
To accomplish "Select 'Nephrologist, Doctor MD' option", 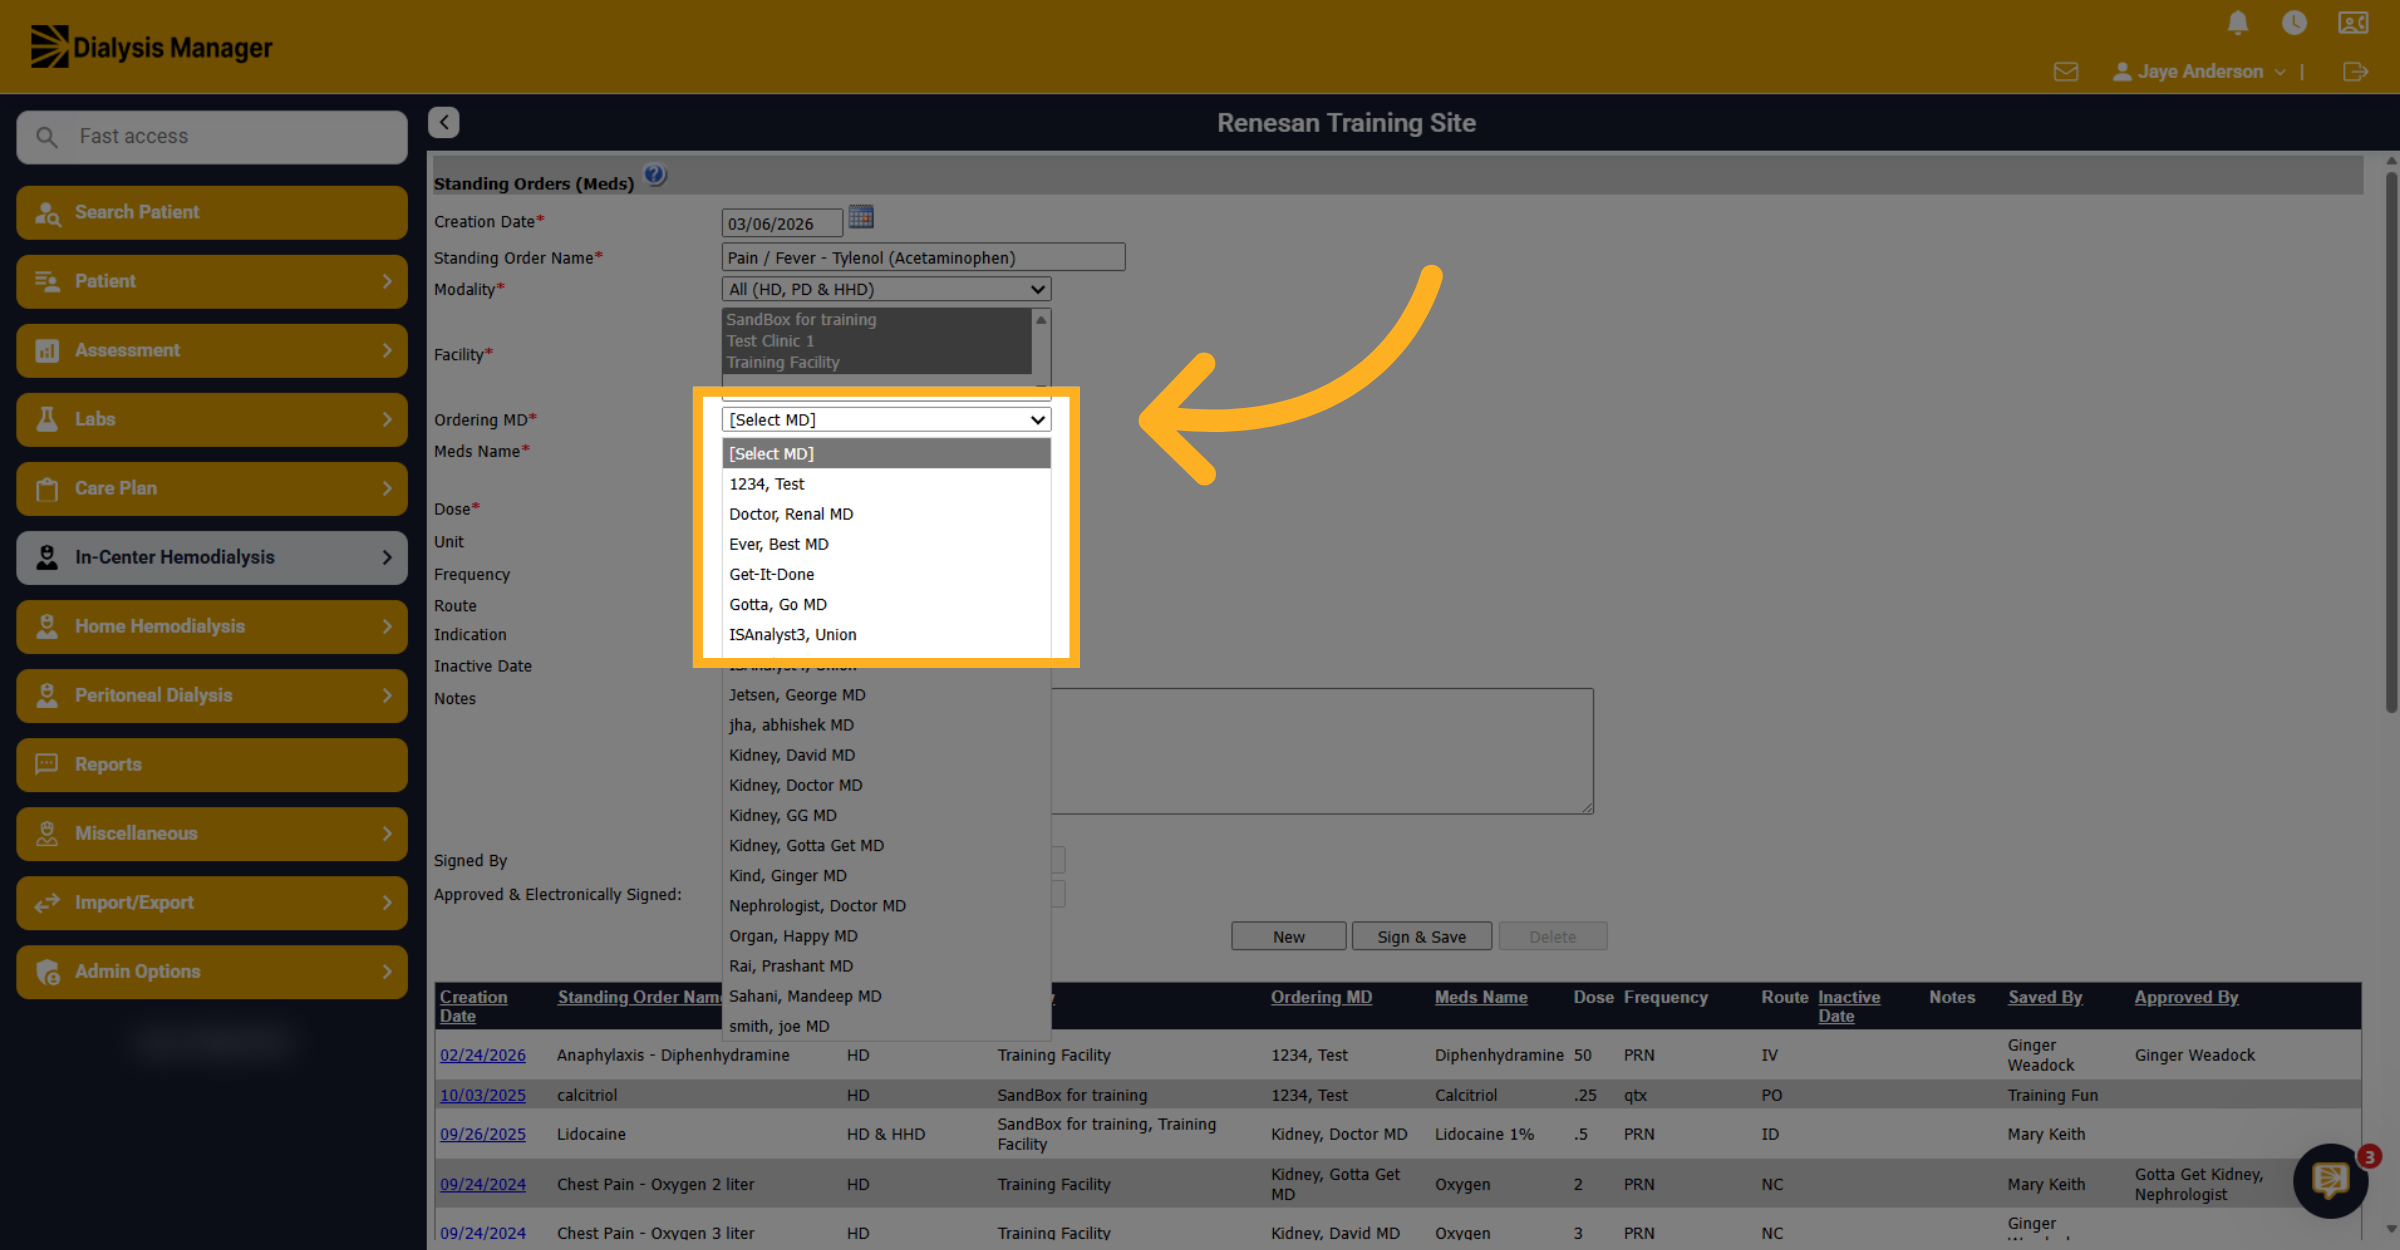I will coord(886,906).
